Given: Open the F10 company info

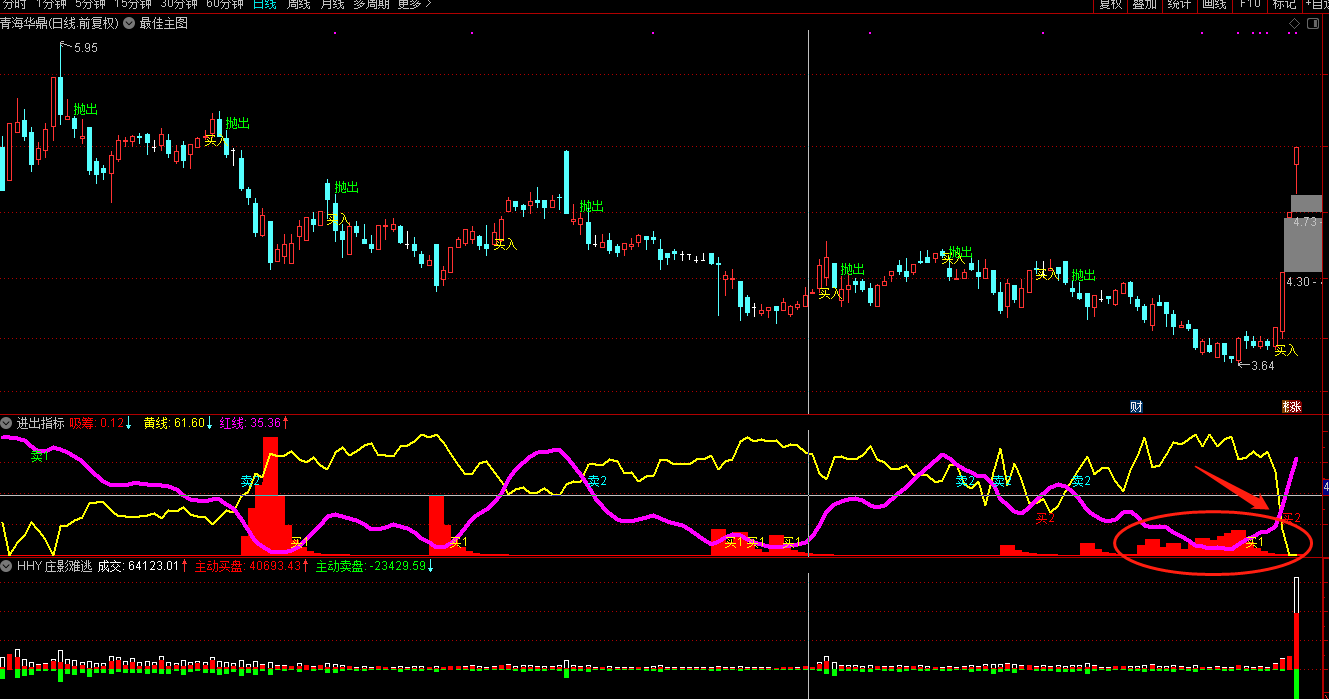Looking at the screenshot, I should click(x=1250, y=4).
